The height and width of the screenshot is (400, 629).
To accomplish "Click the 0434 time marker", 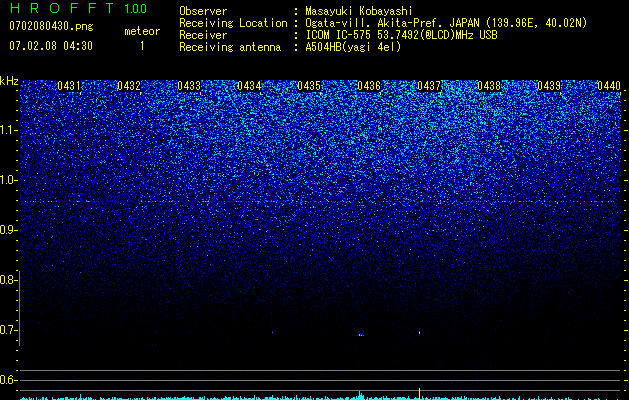I will coord(249,86).
